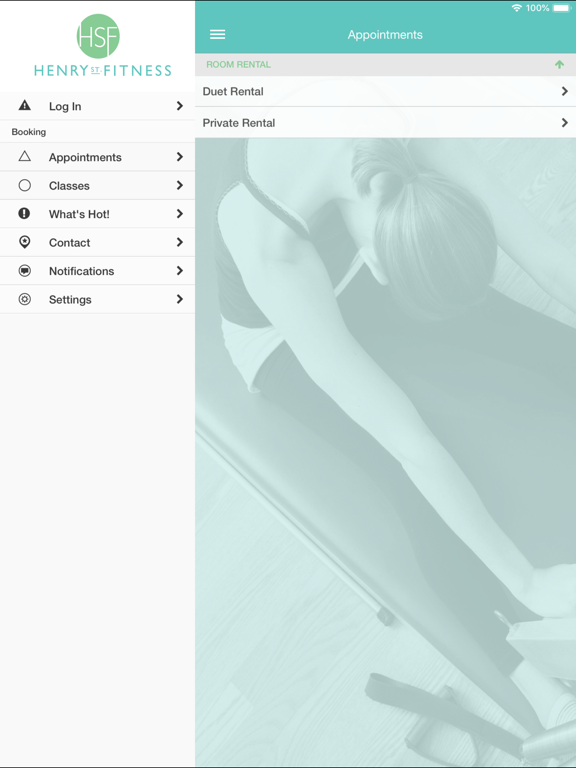Open the hamburger menu icon
Viewport: 576px width, 768px height.
(x=217, y=34)
